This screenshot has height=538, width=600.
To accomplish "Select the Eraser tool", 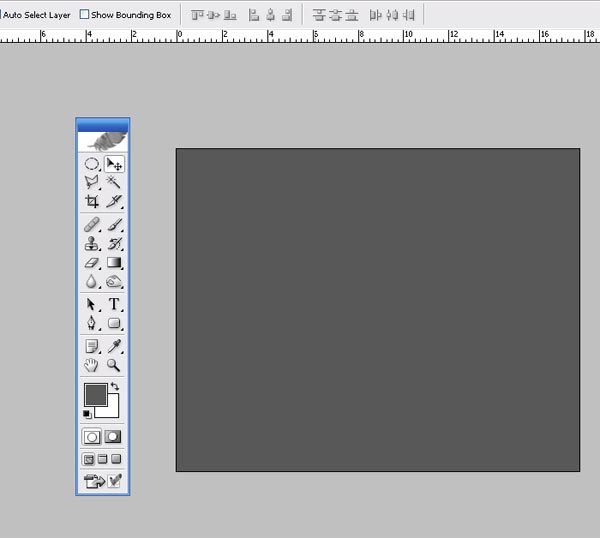I will coord(91,262).
